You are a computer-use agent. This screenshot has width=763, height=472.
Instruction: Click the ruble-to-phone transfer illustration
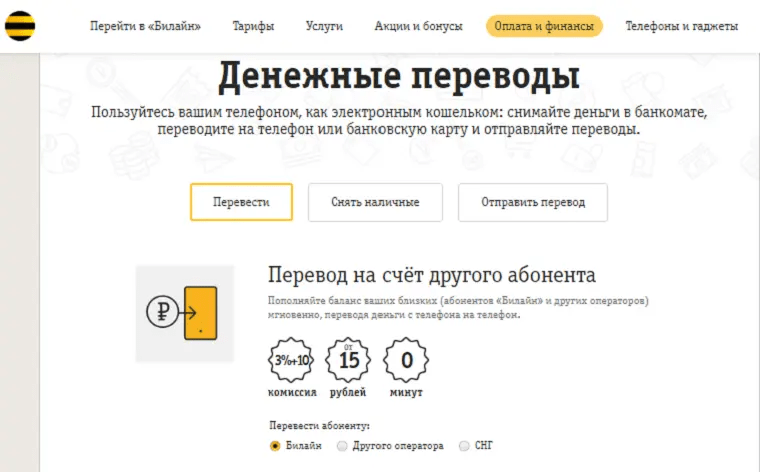[185, 313]
